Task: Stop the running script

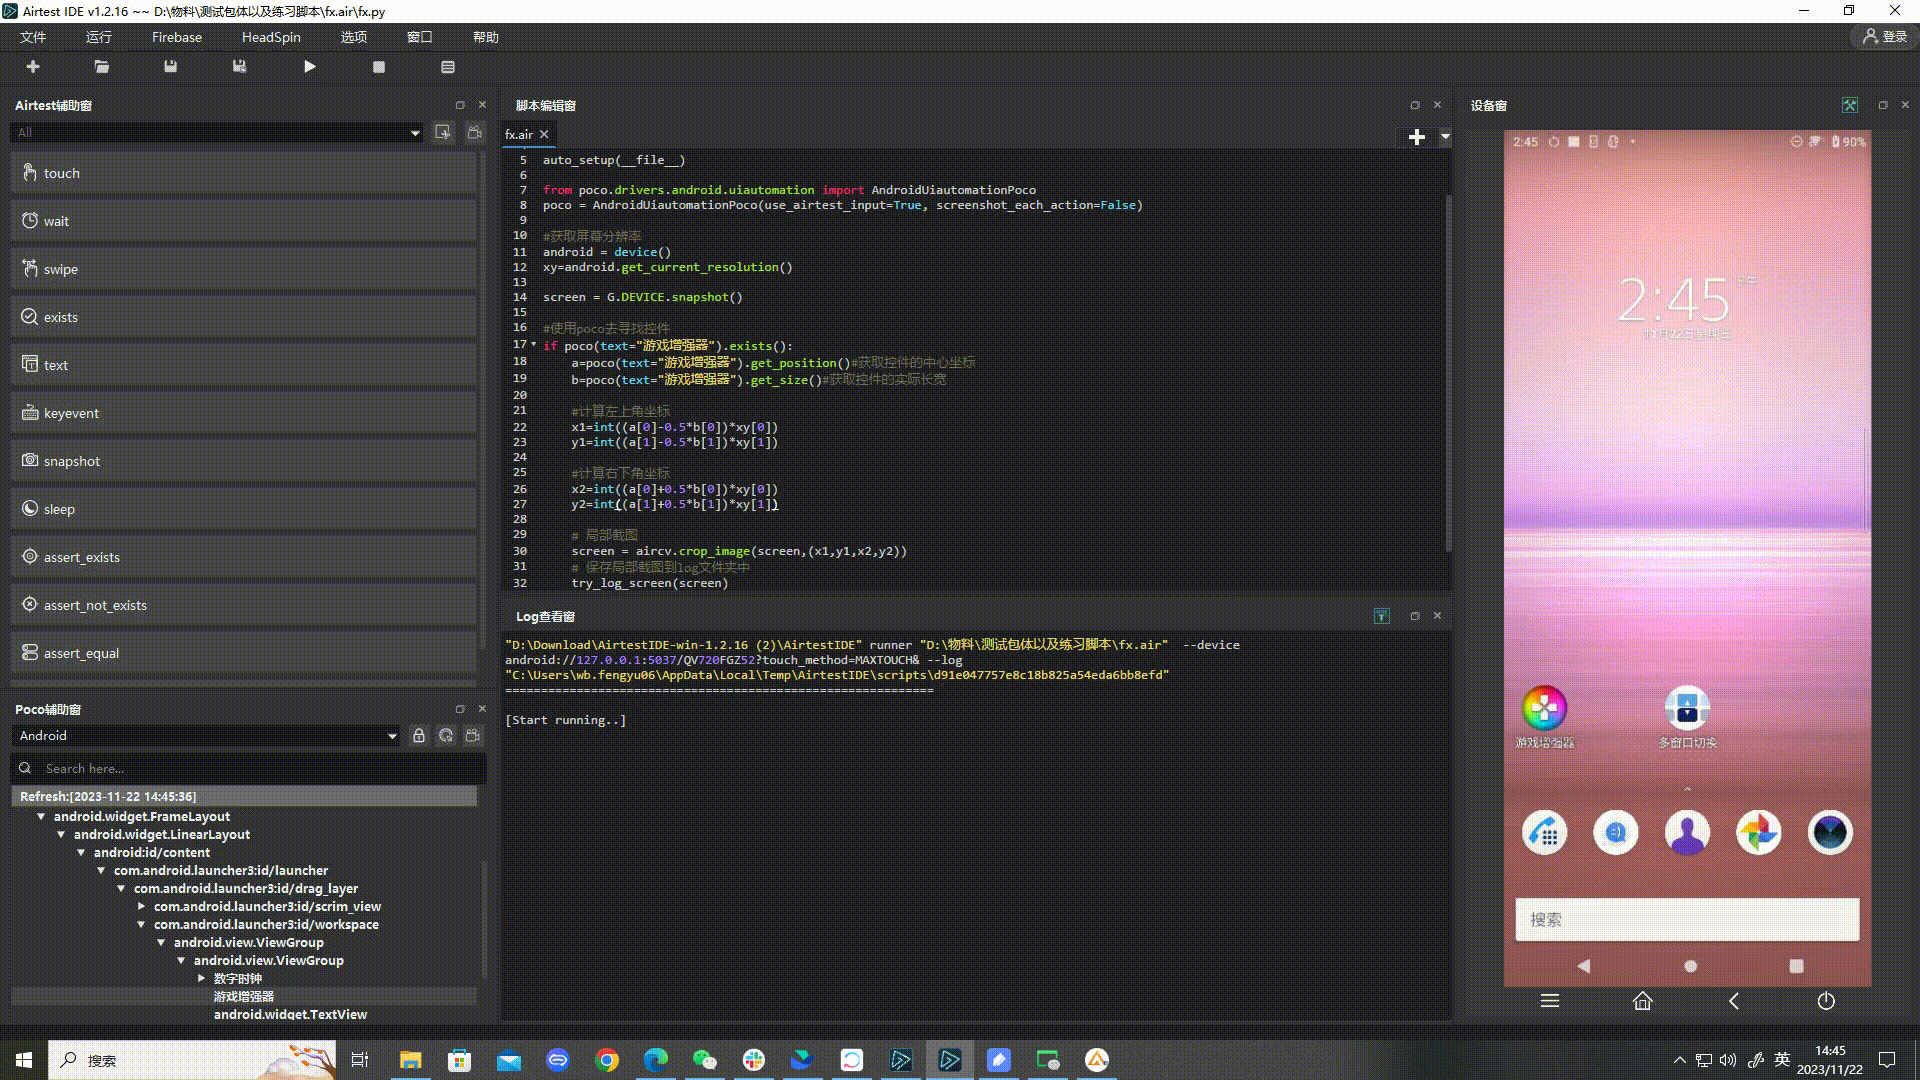Action: [378, 67]
